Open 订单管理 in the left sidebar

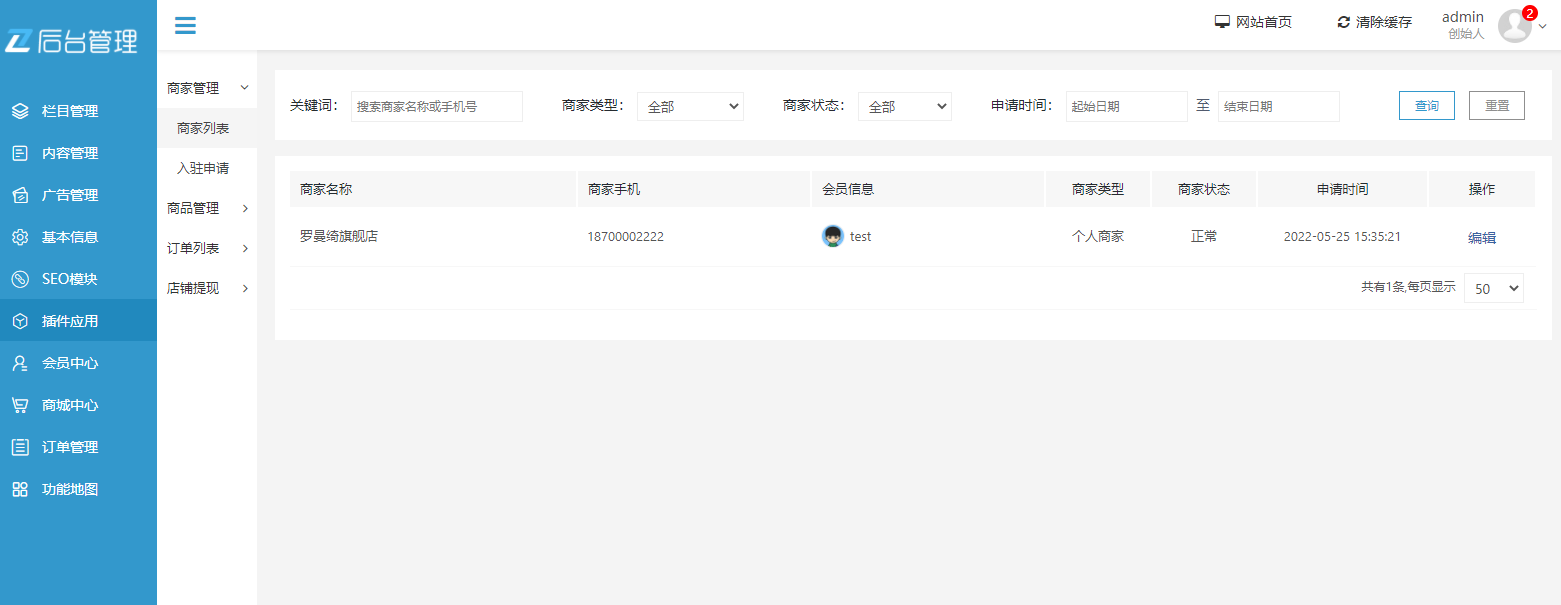[x=70, y=447]
